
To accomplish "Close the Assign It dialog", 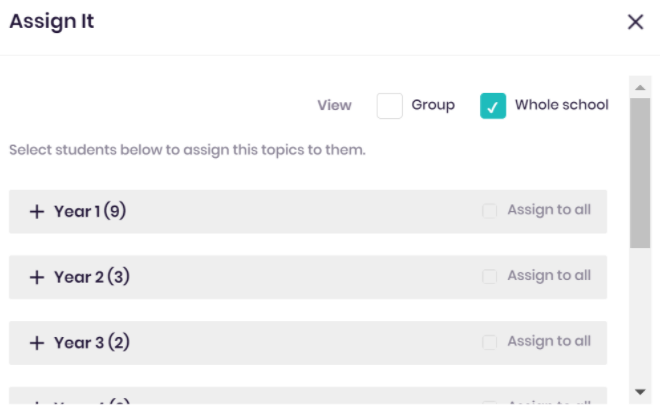I will tap(636, 22).
